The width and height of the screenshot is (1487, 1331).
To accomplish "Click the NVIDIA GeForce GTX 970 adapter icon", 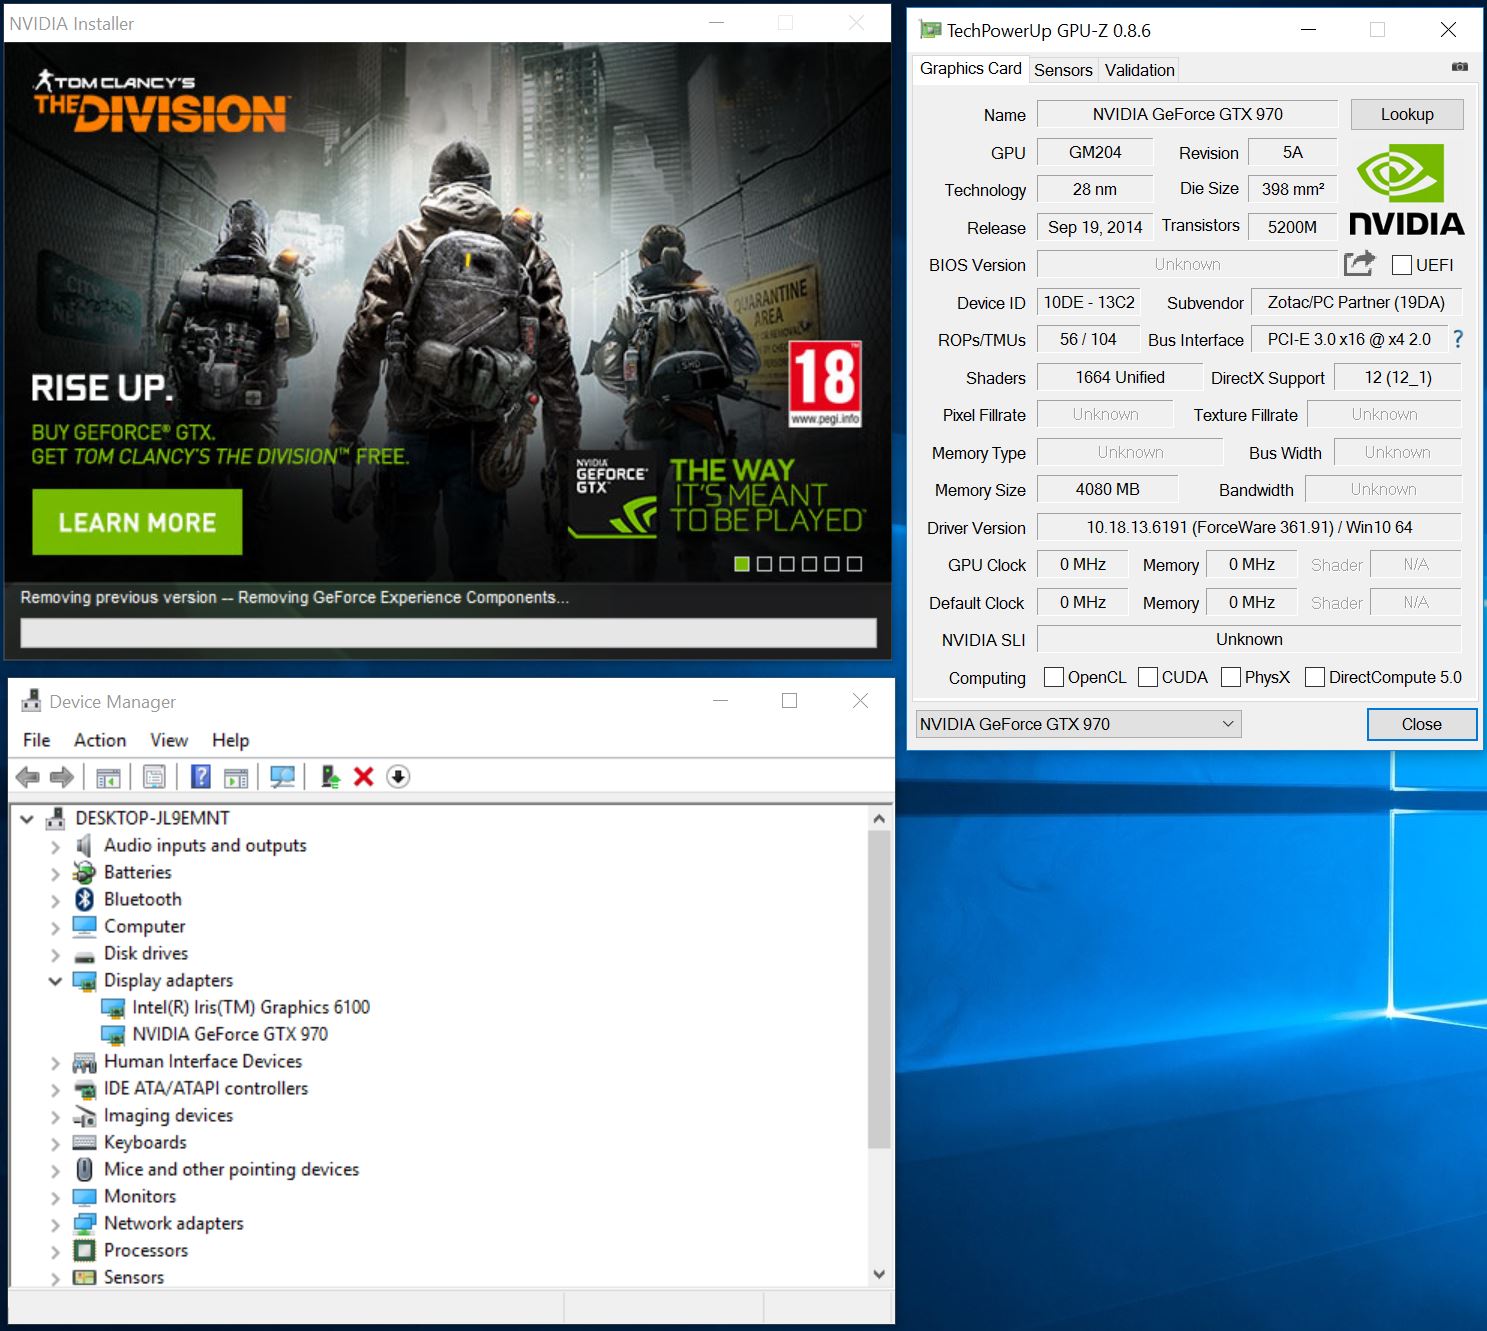I will tap(113, 1034).
